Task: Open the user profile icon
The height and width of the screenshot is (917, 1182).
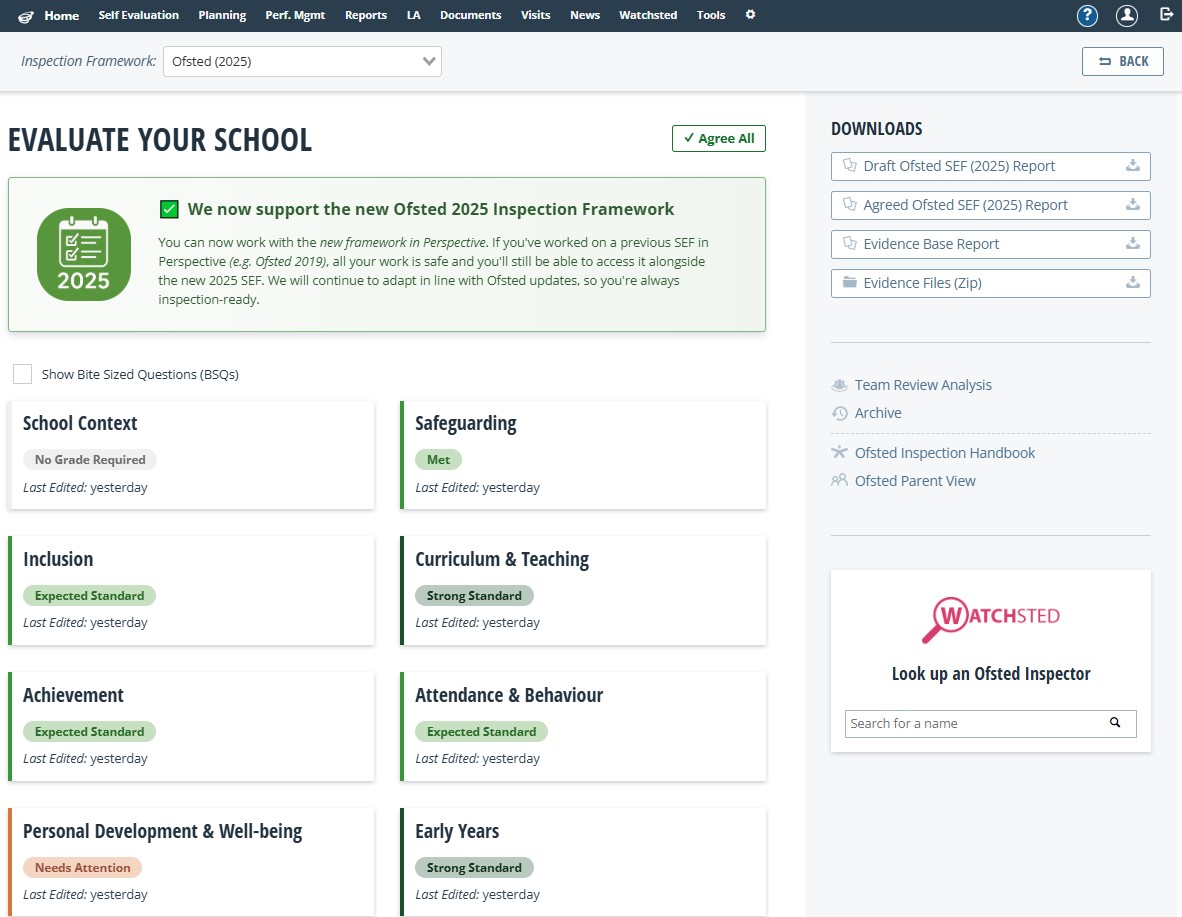Action: (x=1126, y=15)
